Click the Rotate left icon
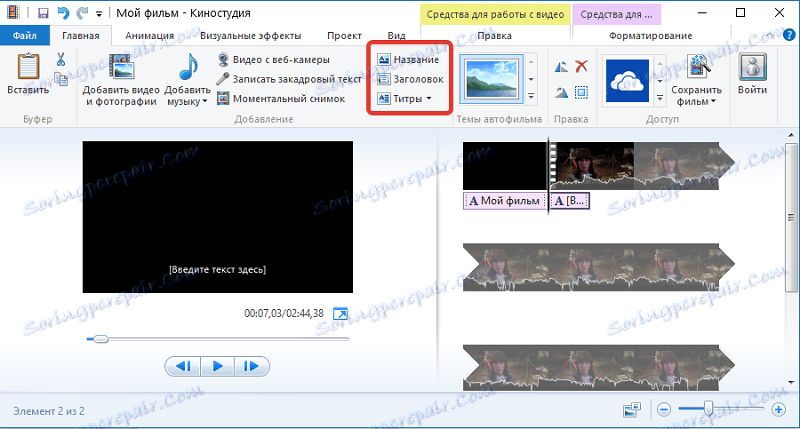This screenshot has height=429, width=800. tap(561, 66)
